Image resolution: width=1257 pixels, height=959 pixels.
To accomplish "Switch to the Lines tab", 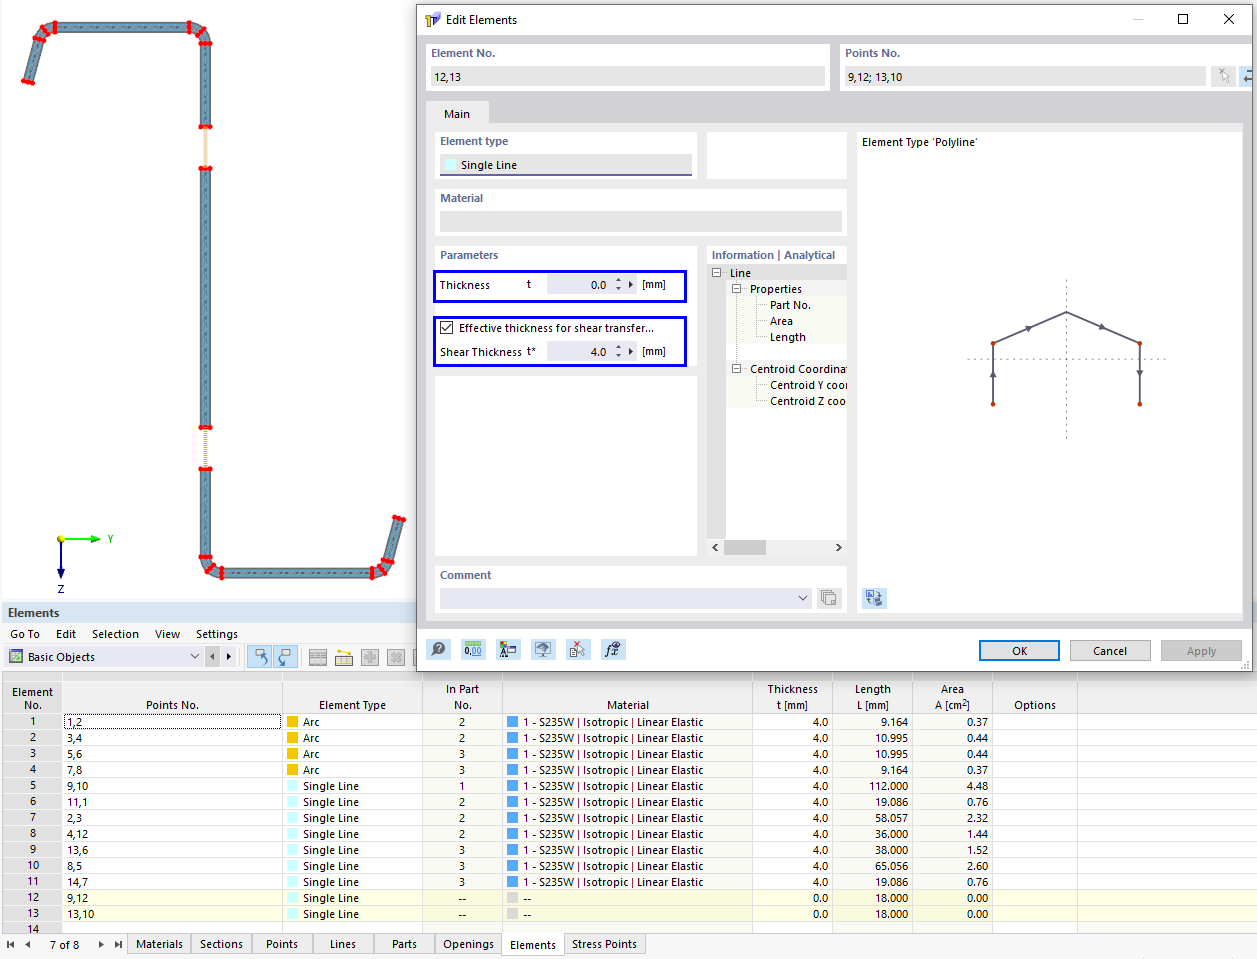I will (343, 944).
